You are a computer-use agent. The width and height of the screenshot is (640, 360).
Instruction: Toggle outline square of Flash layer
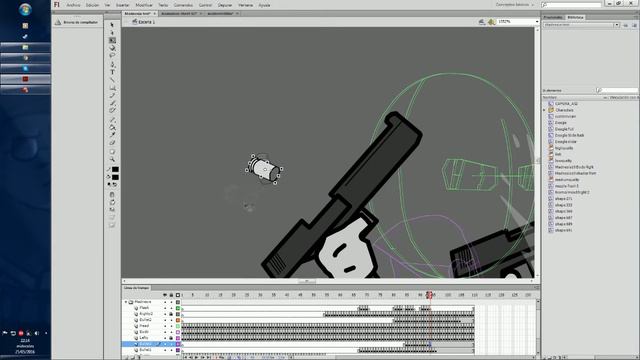point(178,308)
